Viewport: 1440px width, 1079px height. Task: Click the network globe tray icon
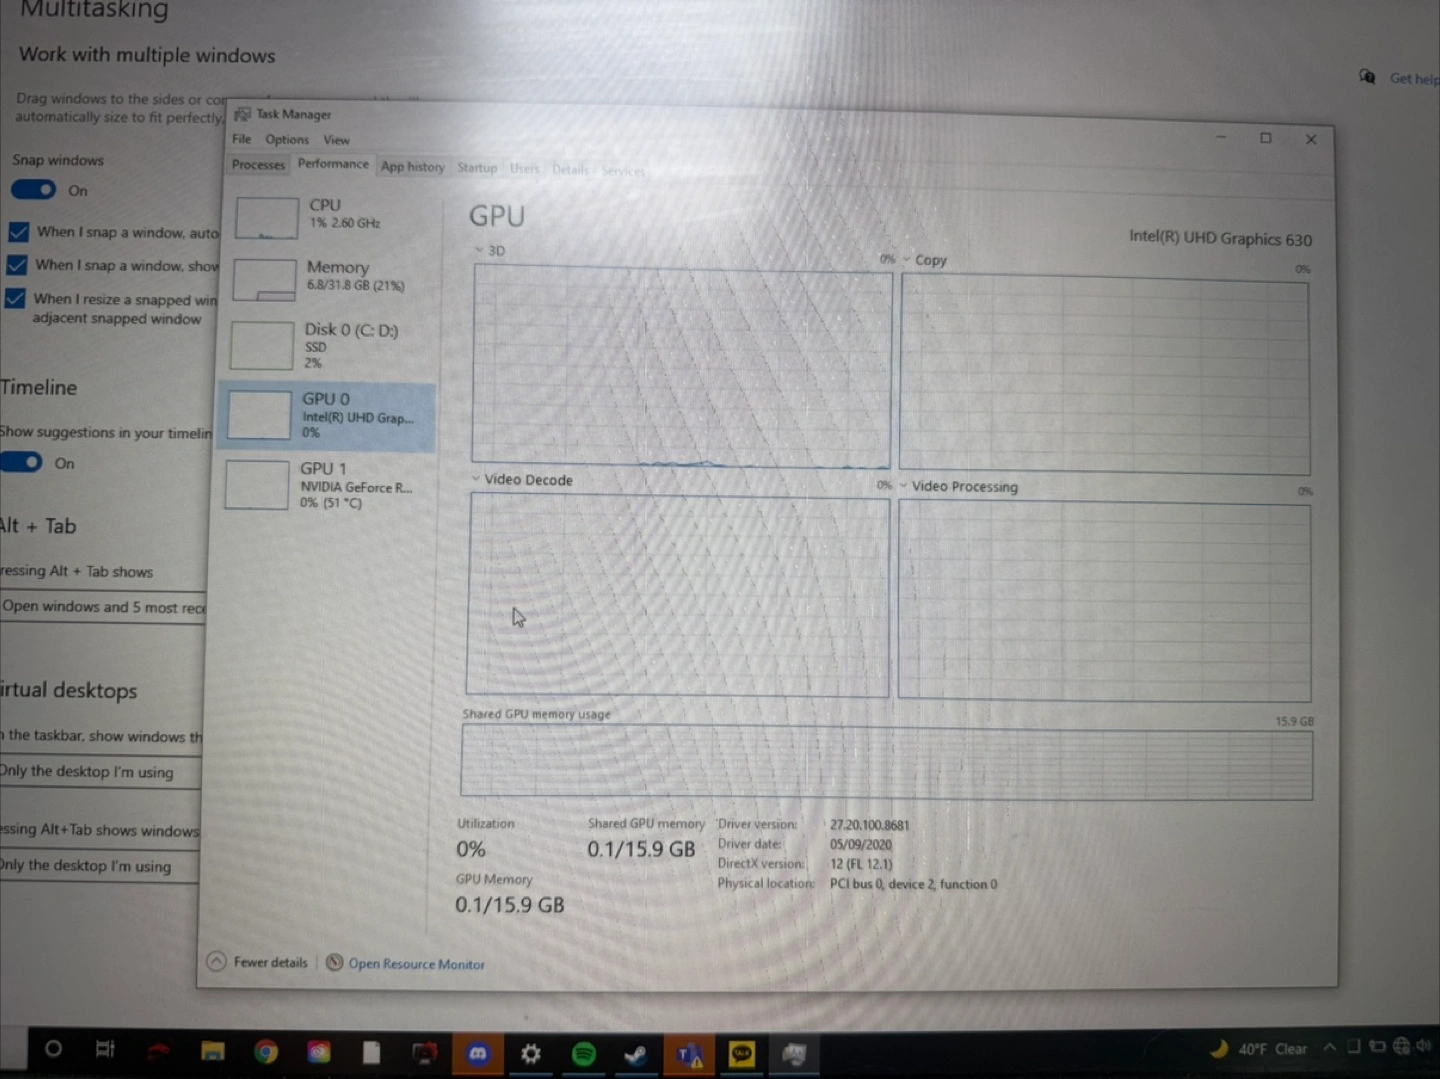(x=1401, y=1046)
